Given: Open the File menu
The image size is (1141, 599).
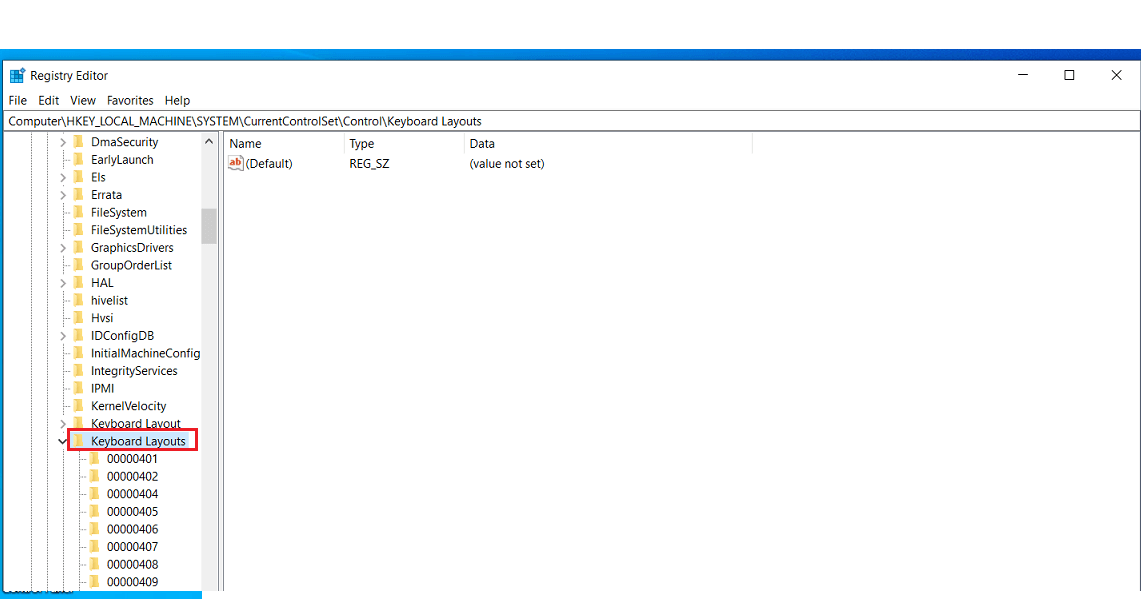Looking at the screenshot, I should point(17,100).
